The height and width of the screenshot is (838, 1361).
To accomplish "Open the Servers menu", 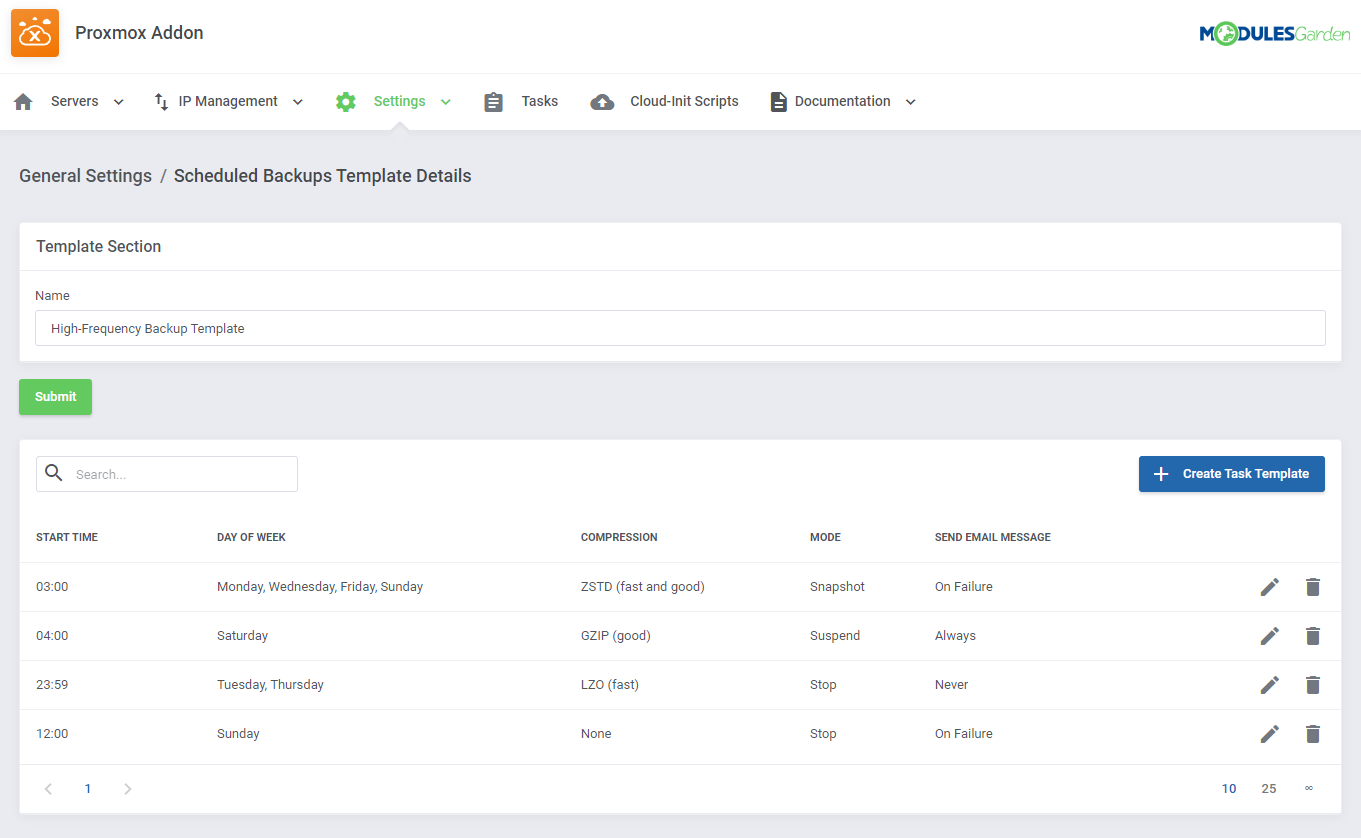I will (75, 101).
